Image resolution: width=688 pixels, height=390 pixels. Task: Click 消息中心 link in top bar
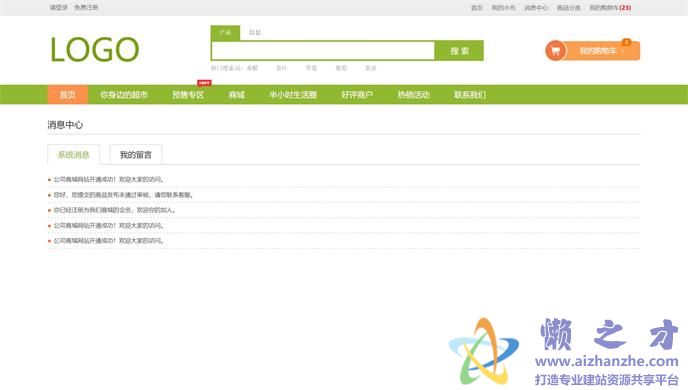pos(536,8)
